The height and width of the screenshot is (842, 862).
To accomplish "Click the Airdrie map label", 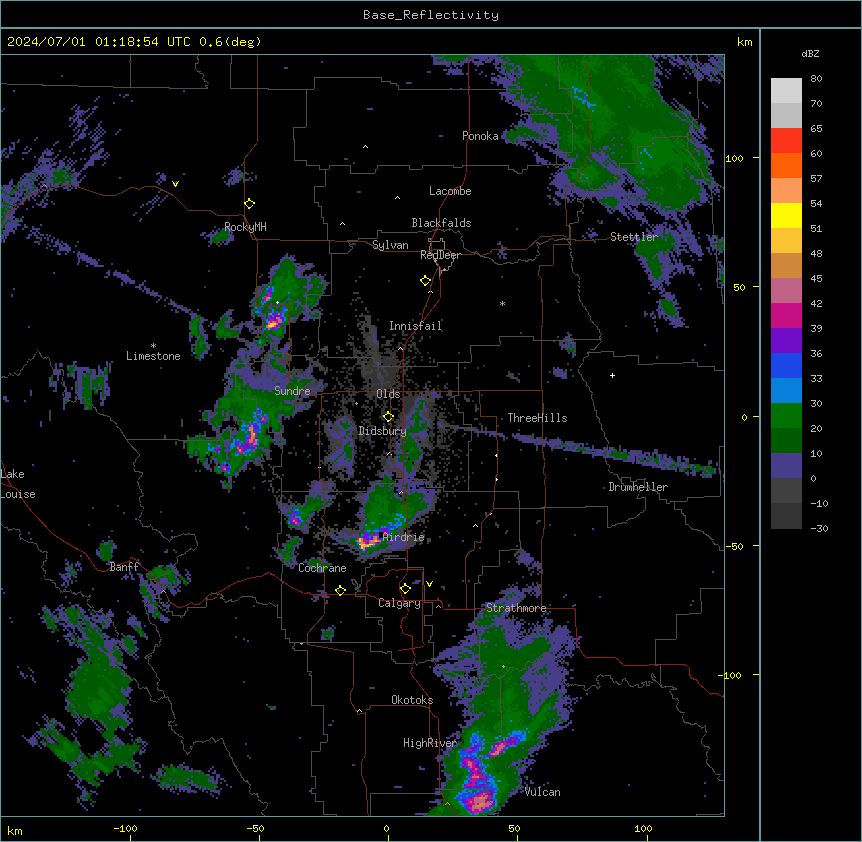I will (404, 537).
